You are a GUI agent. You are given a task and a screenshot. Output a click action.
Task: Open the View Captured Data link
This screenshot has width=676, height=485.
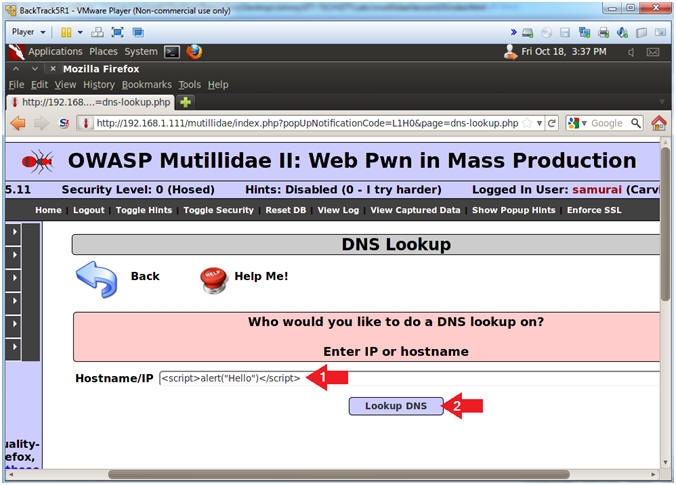click(x=415, y=210)
